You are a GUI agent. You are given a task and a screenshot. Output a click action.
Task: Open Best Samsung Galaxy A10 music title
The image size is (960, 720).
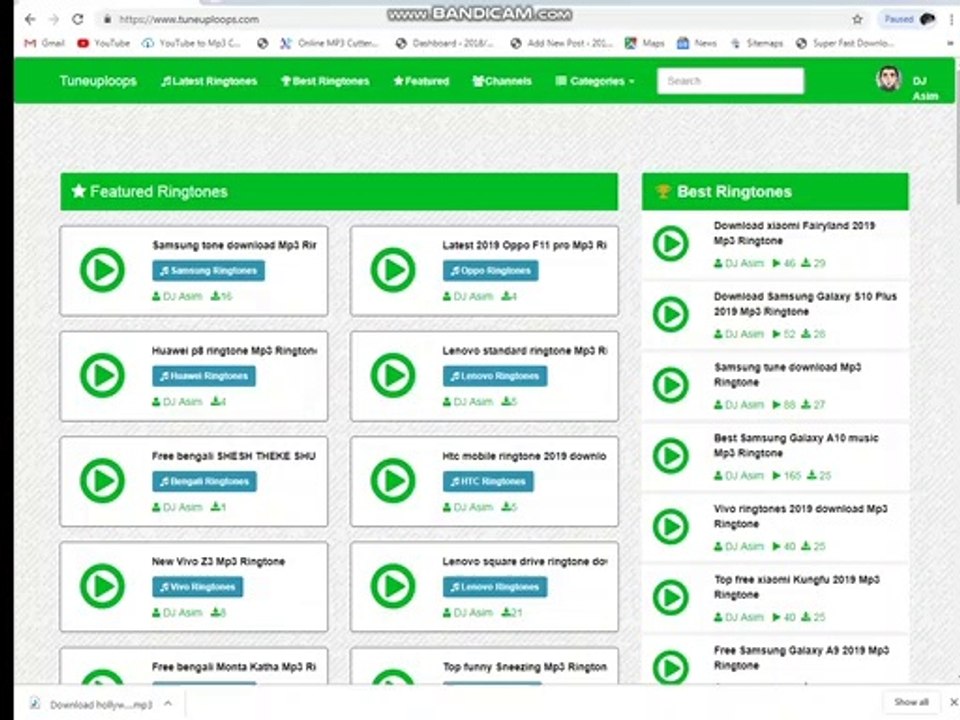point(796,446)
